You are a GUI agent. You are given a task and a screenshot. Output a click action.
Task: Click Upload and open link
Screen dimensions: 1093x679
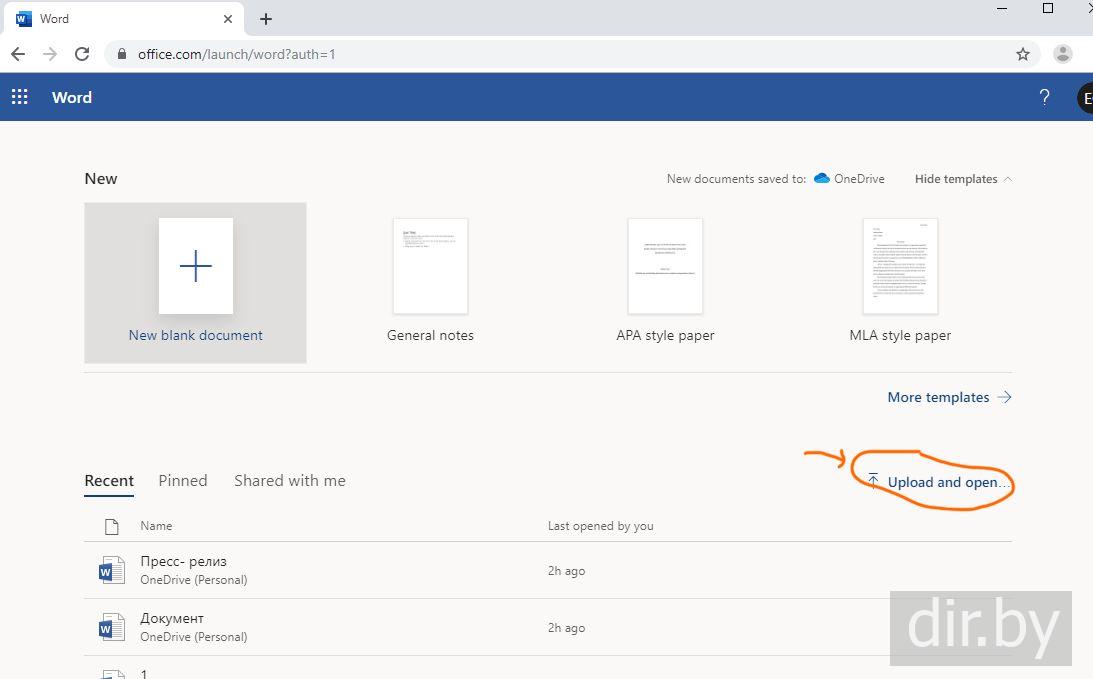pos(939,482)
